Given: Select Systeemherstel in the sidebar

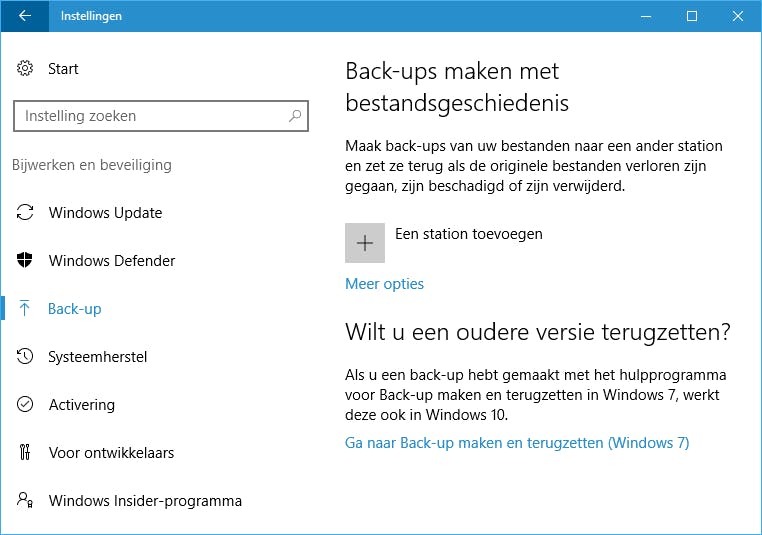Looking at the screenshot, I should pyautogui.click(x=98, y=357).
